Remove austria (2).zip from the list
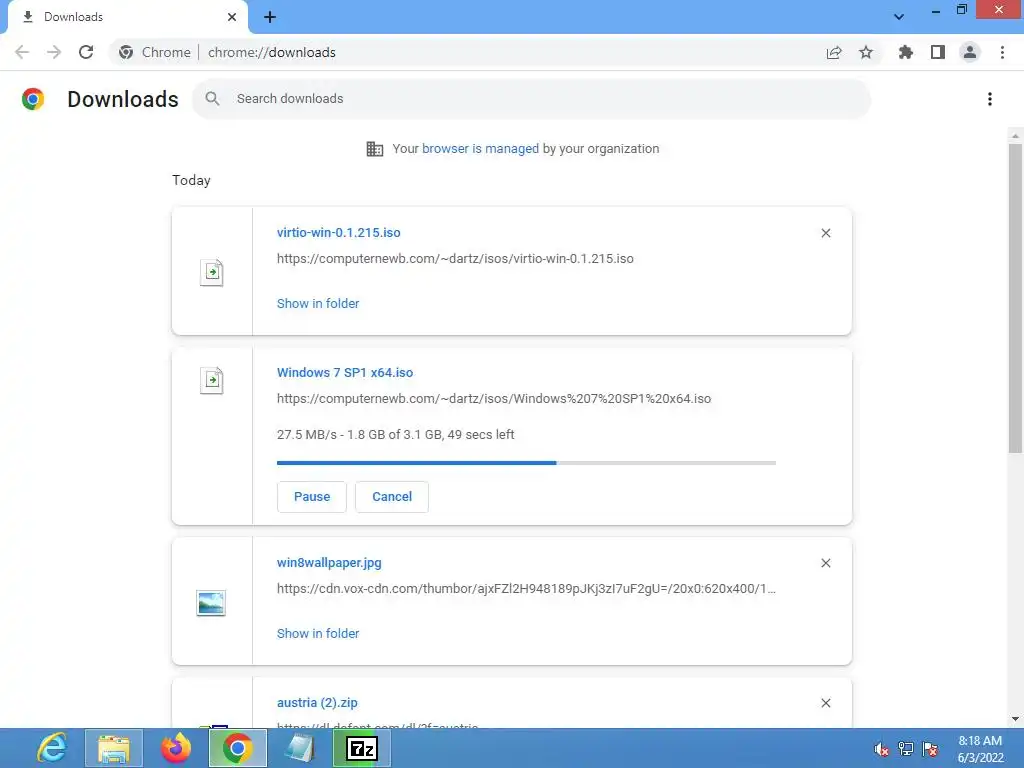The width and height of the screenshot is (1024, 768). pyautogui.click(x=826, y=703)
